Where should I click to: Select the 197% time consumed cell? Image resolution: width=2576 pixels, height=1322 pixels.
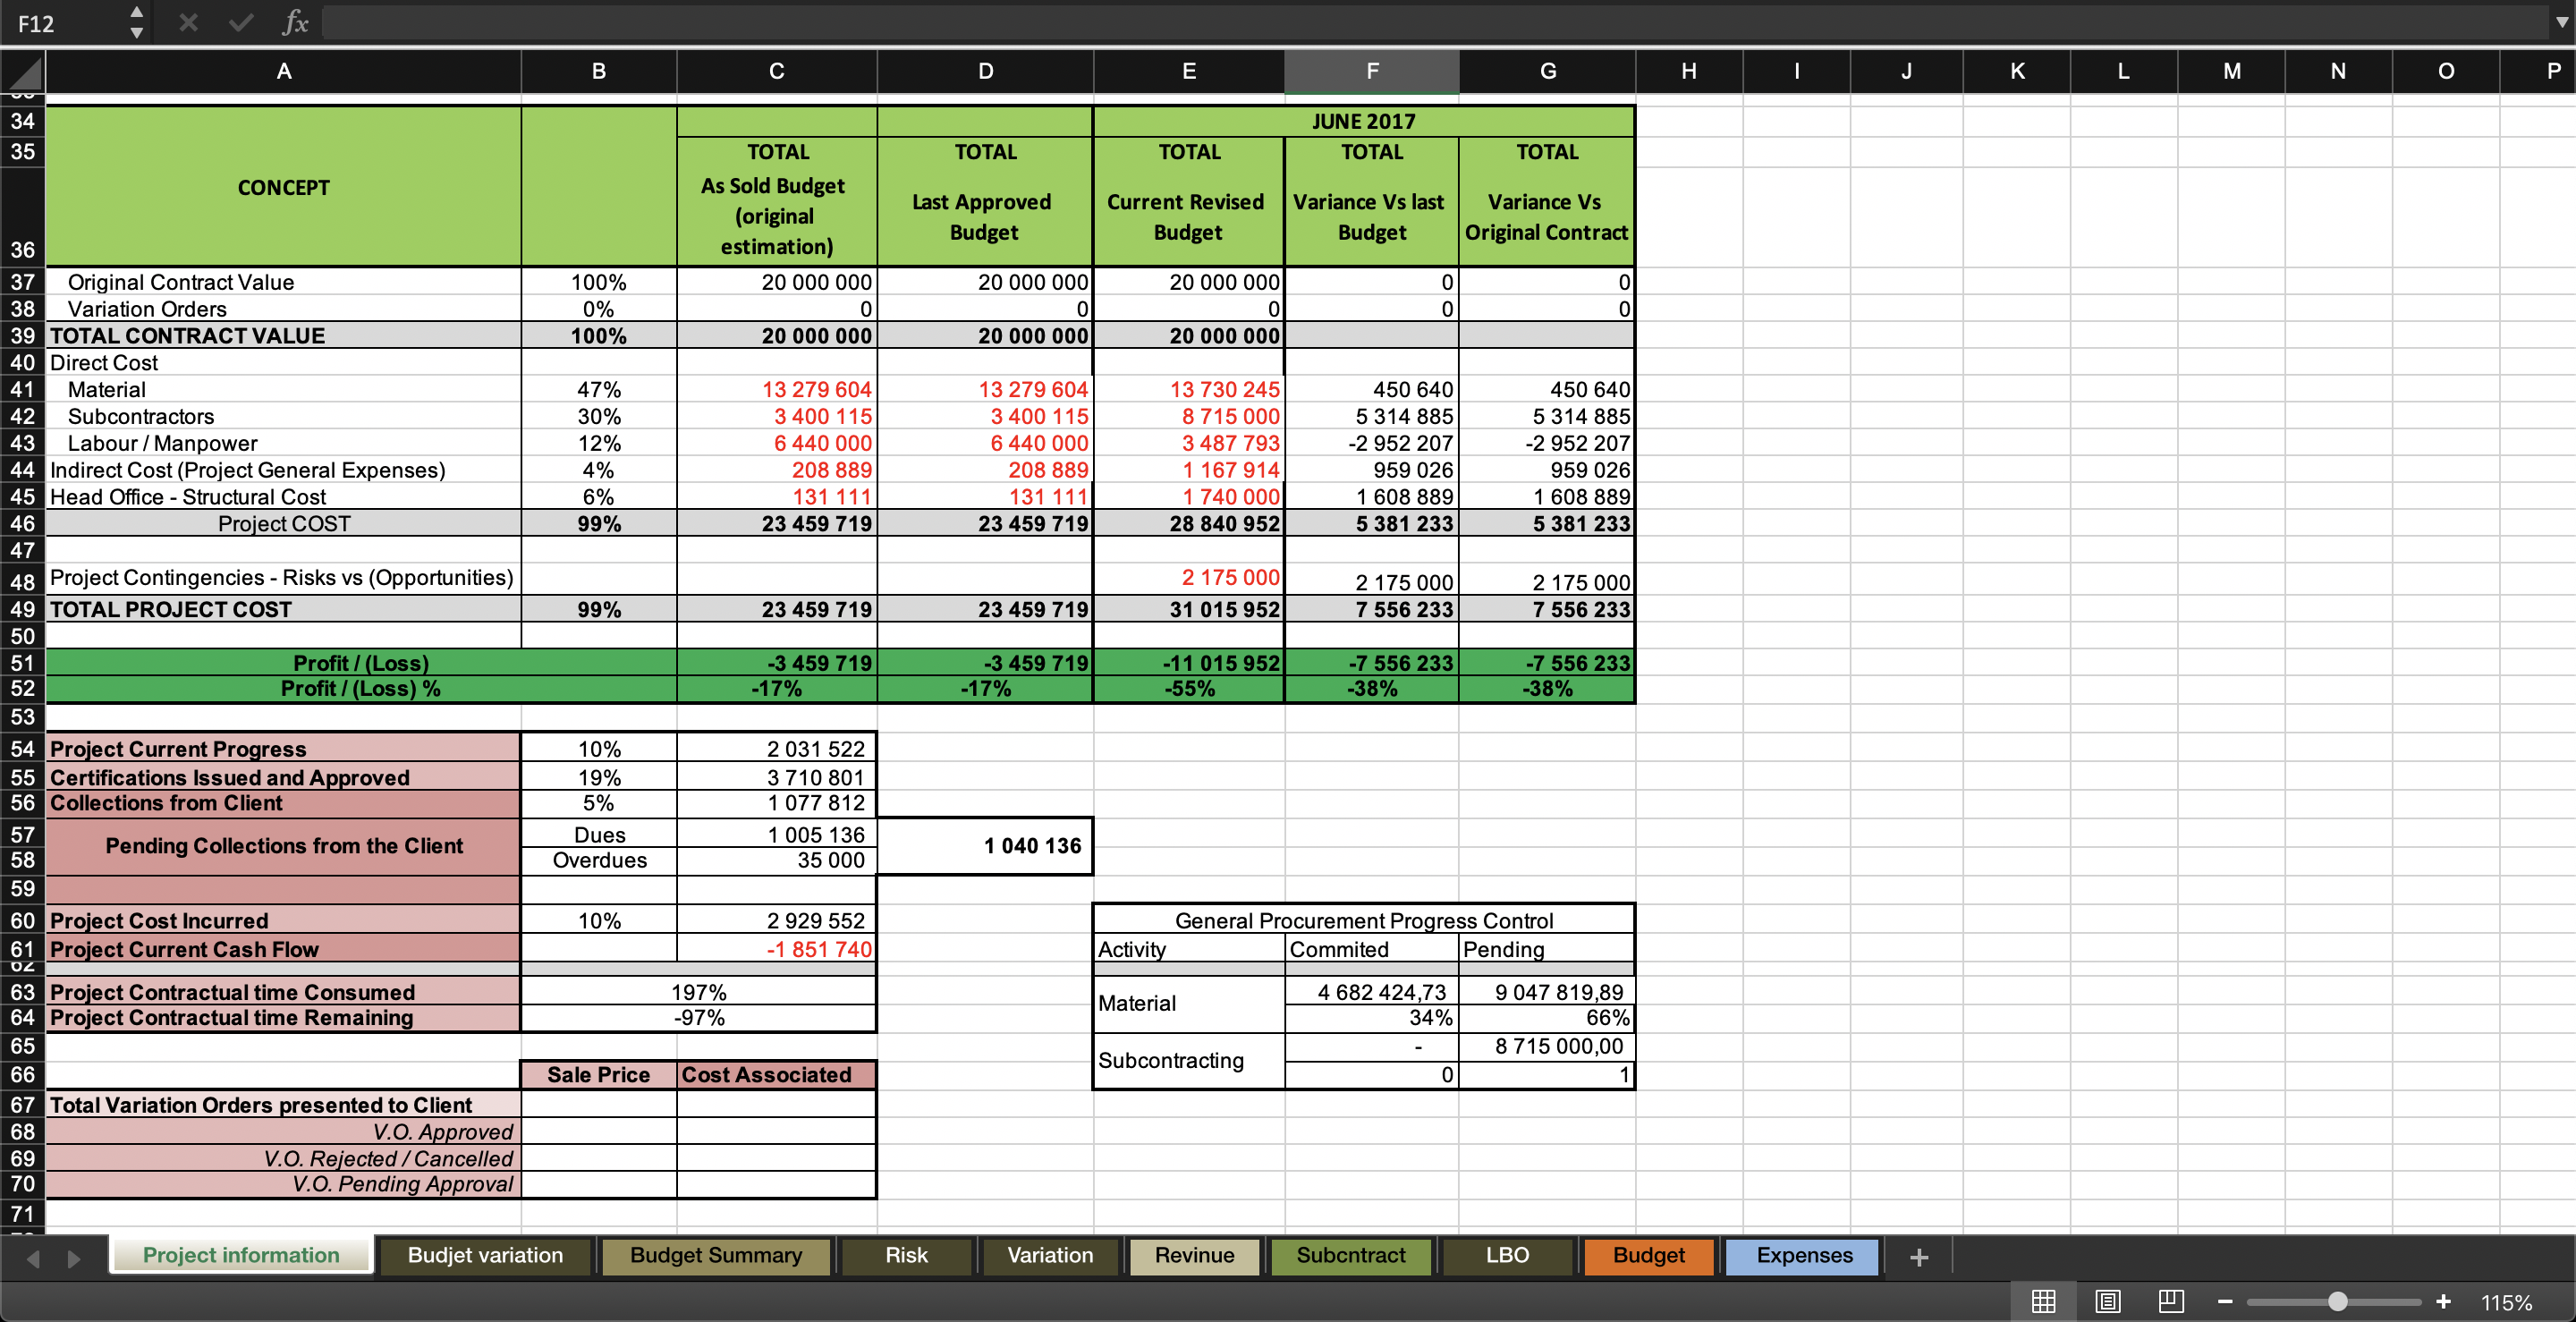pyautogui.click(x=698, y=992)
